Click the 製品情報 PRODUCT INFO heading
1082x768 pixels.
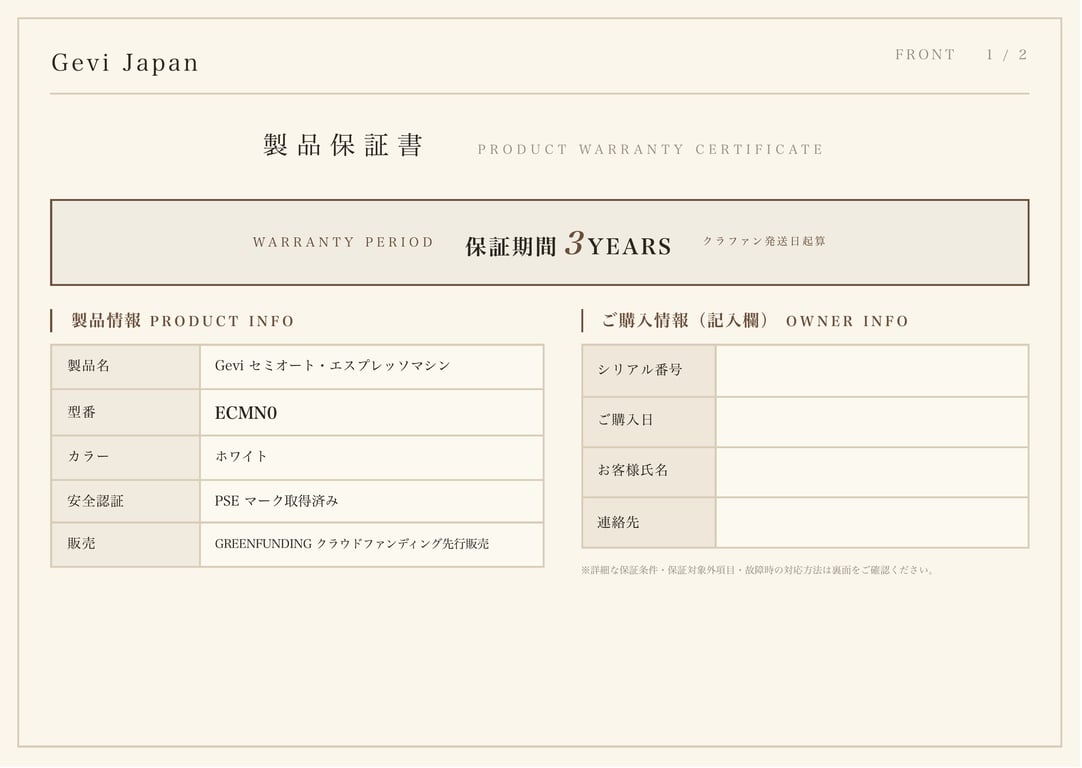pyautogui.click(x=183, y=321)
